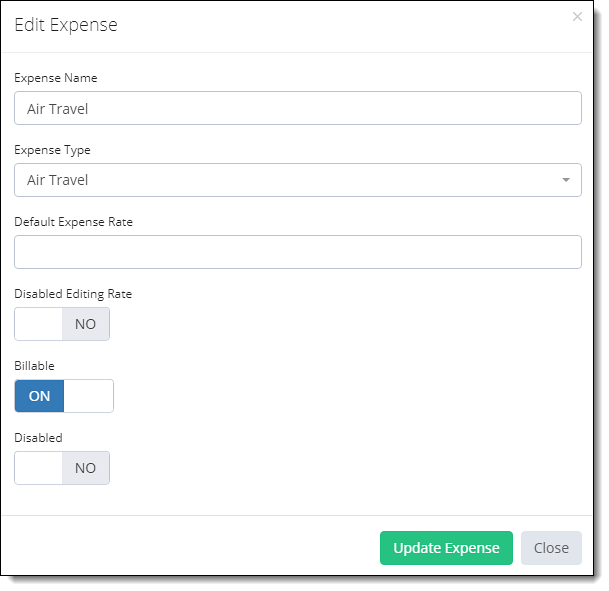Click the Edit Expense dialog title
This screenshot has height=591, width=609.
pyautogui.click(x=66, y=25)
